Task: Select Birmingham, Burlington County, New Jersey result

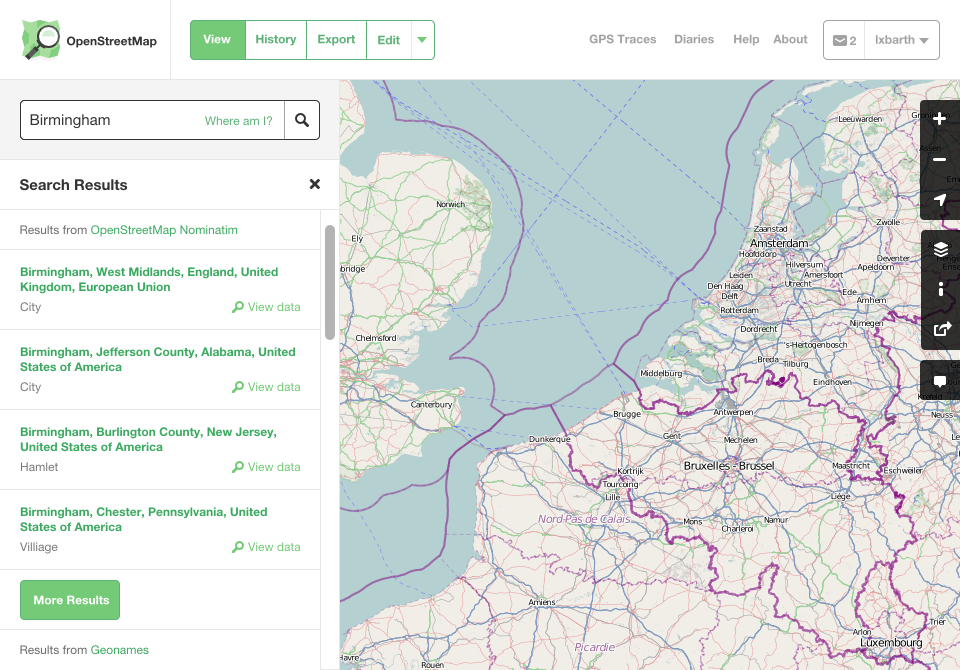Action: click(148, 439)
